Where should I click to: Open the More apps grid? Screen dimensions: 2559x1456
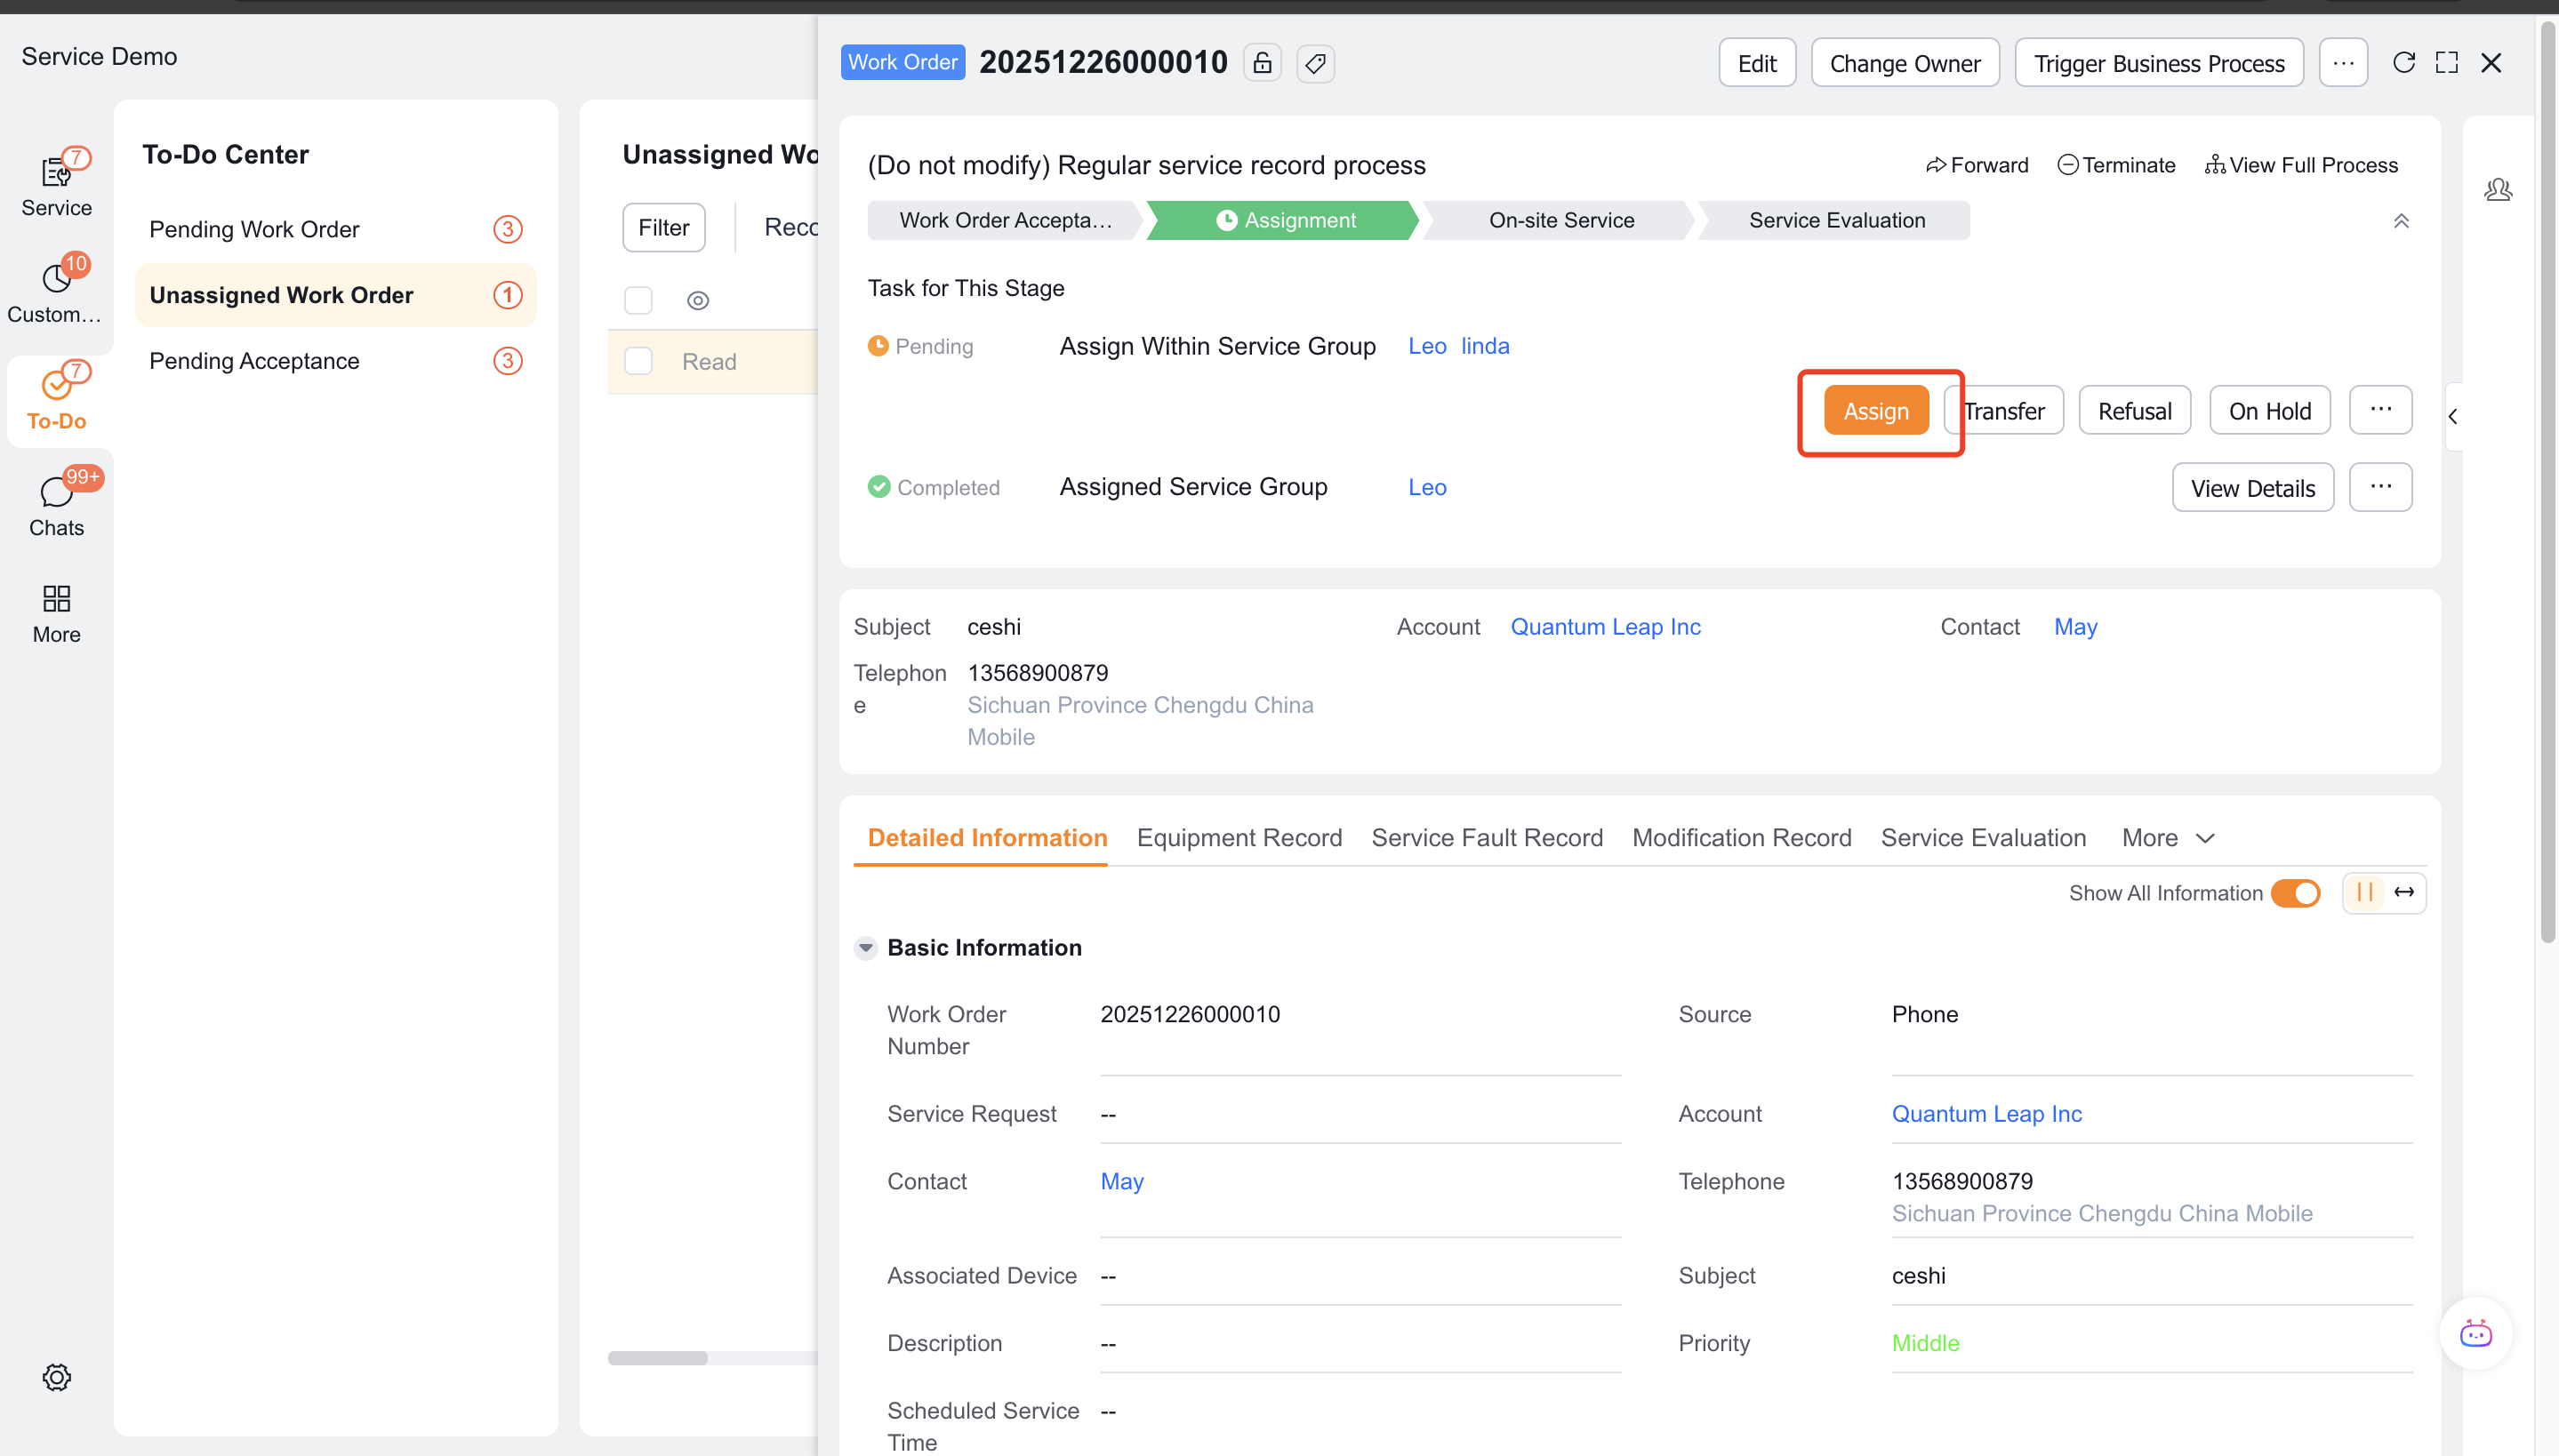coord(56,612)
